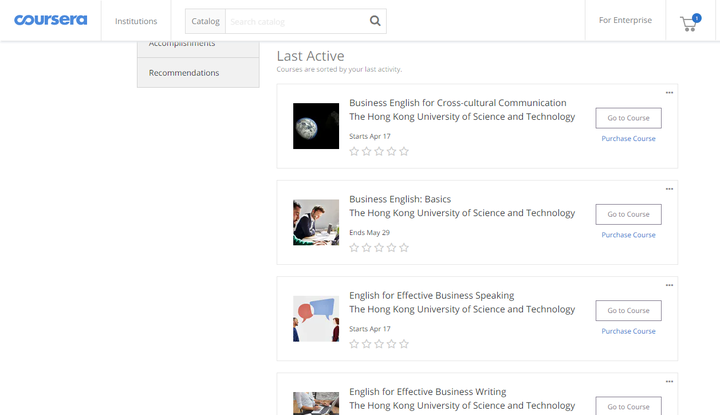Rate Cross-cultural Communication course four stars
The width and height of the screenshot is (720, 415).
click(x=391, y=151)
